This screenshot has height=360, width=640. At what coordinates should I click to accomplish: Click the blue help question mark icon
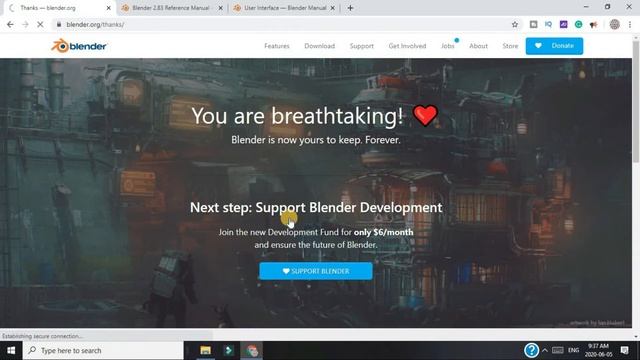coord(531,350)
